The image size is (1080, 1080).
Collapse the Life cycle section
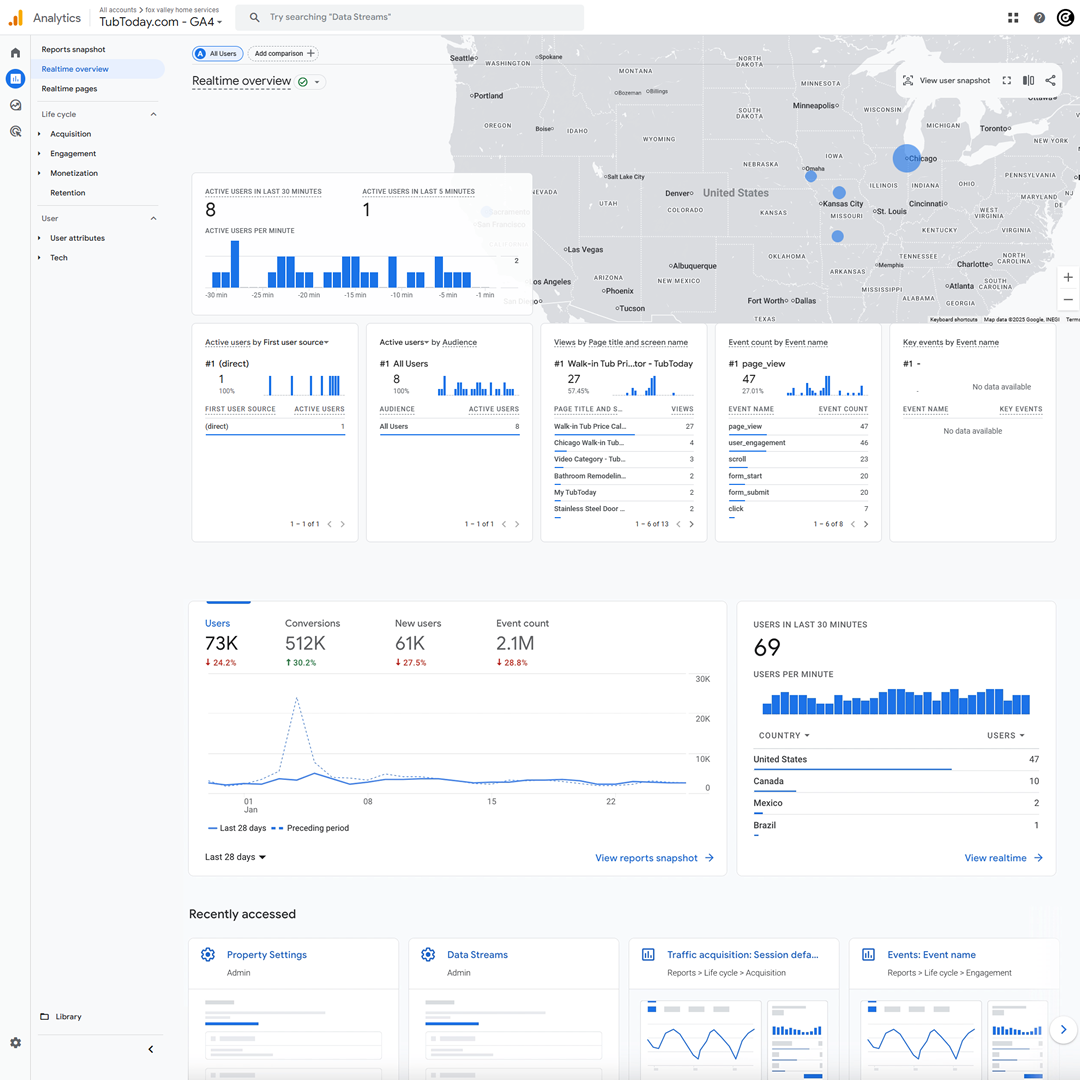point(153,114)
